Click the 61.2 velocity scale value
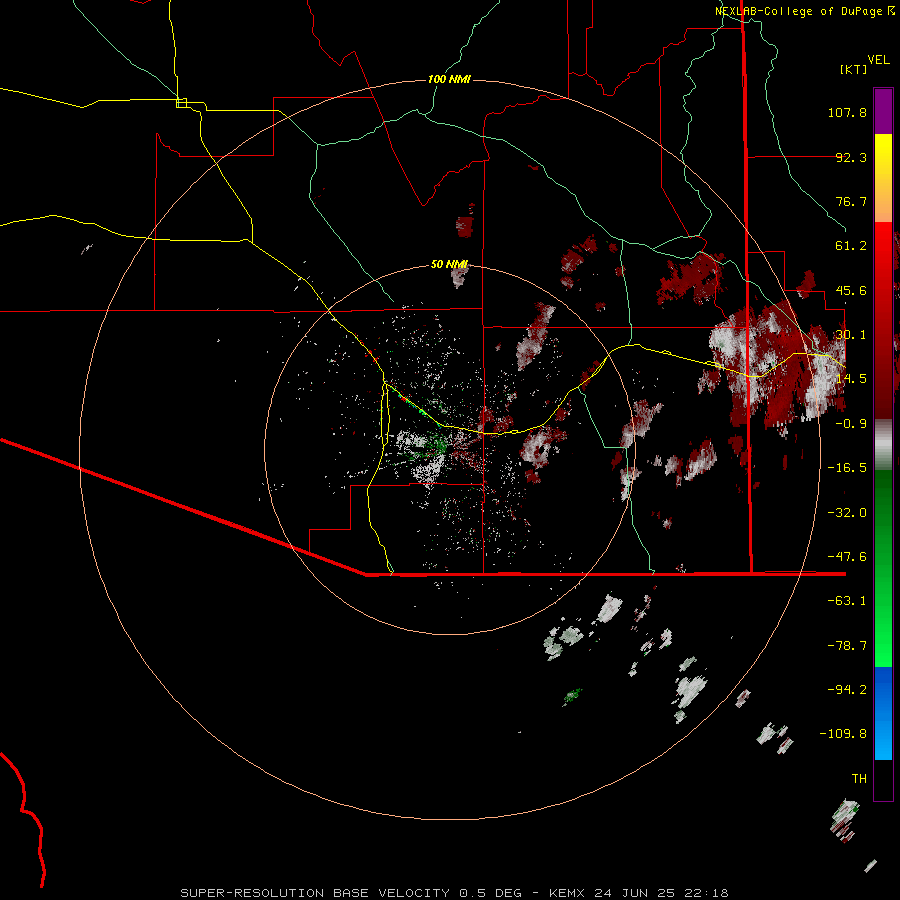Image resolution: width=900 pixels, height=900 pixels. [x=851, y=246]
